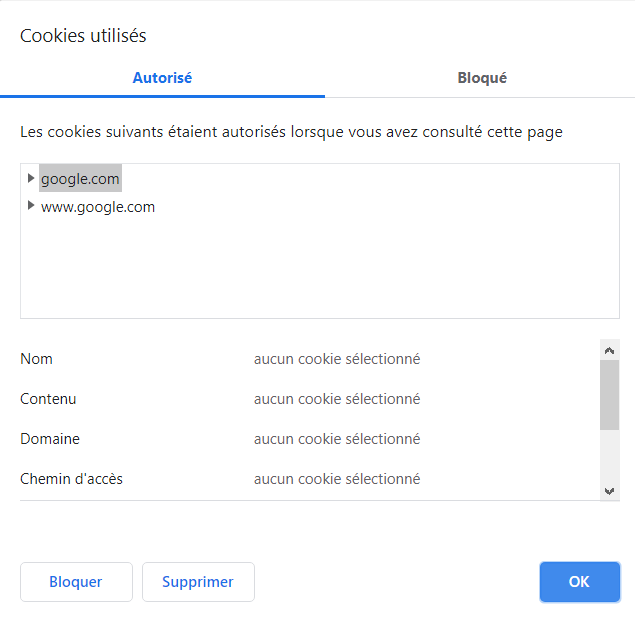
Task: Click the details scrollbar down arrow
Action: pyautogui.click(x=609, y=490)
